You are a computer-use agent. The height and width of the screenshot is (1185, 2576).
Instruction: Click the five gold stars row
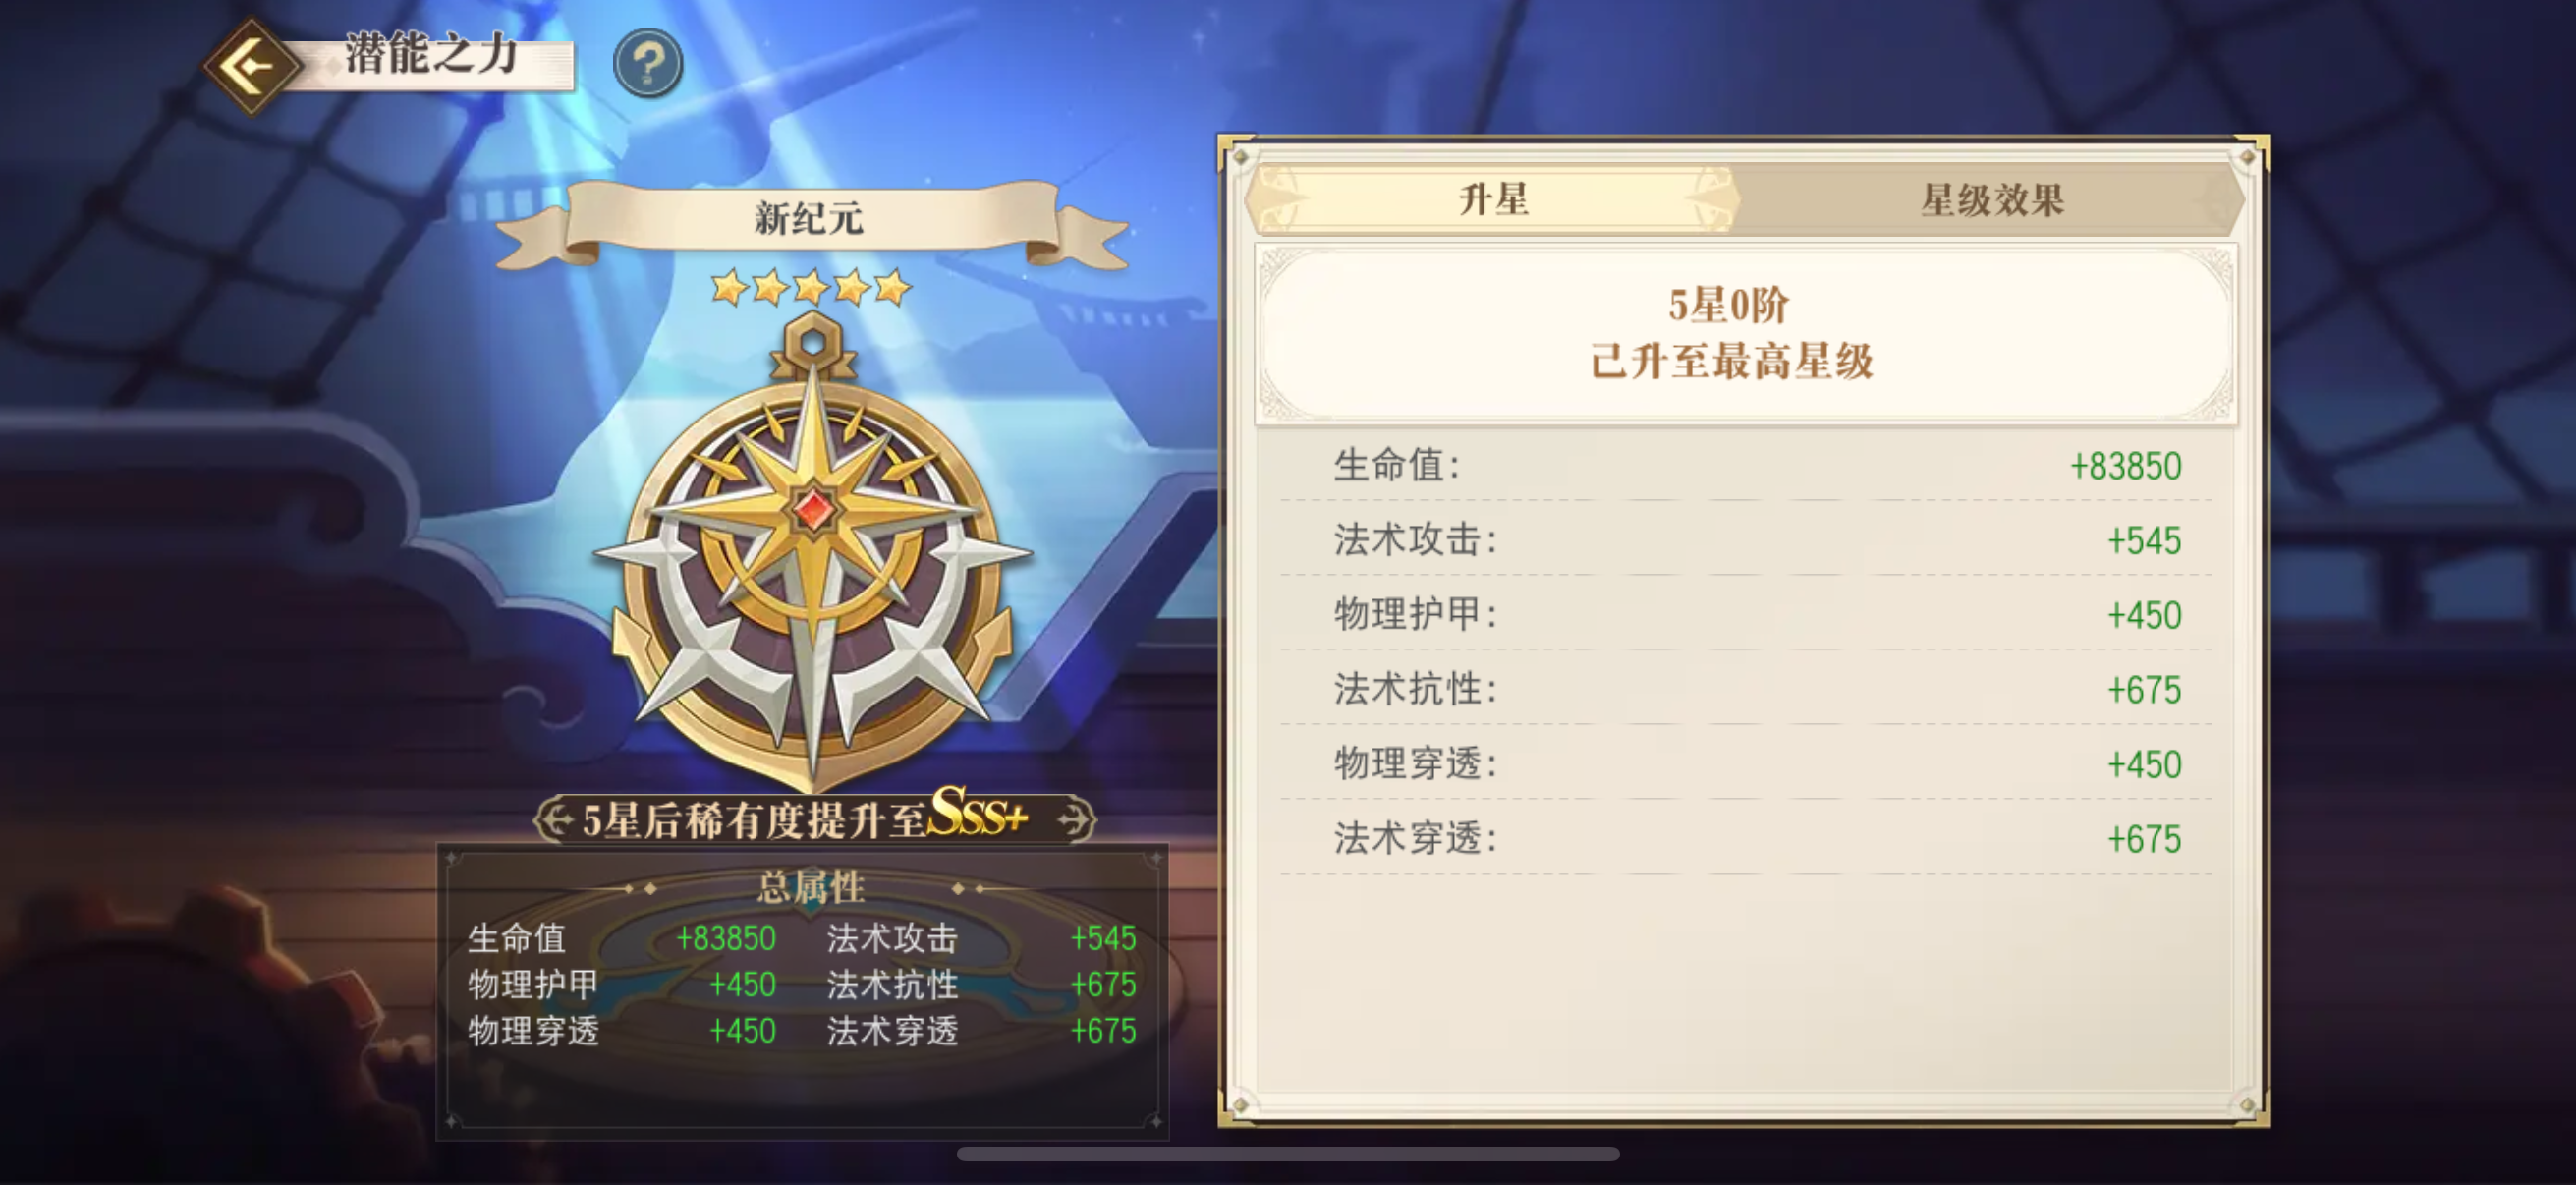[811, 288]
